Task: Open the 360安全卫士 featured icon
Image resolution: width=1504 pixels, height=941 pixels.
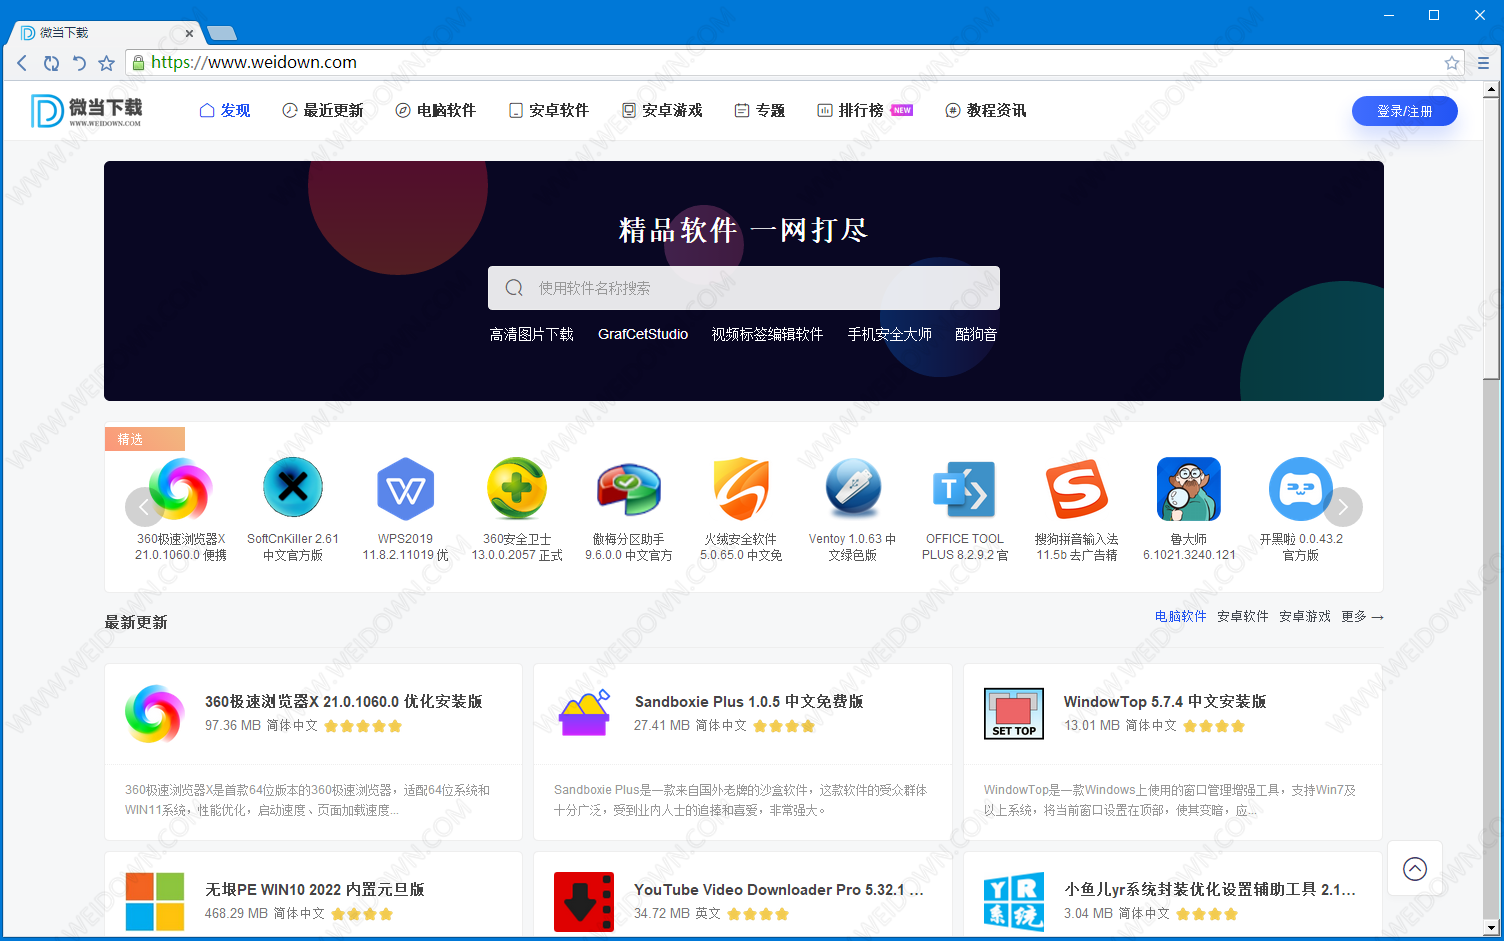Action: pyautogui.click(x=517, y=489)
